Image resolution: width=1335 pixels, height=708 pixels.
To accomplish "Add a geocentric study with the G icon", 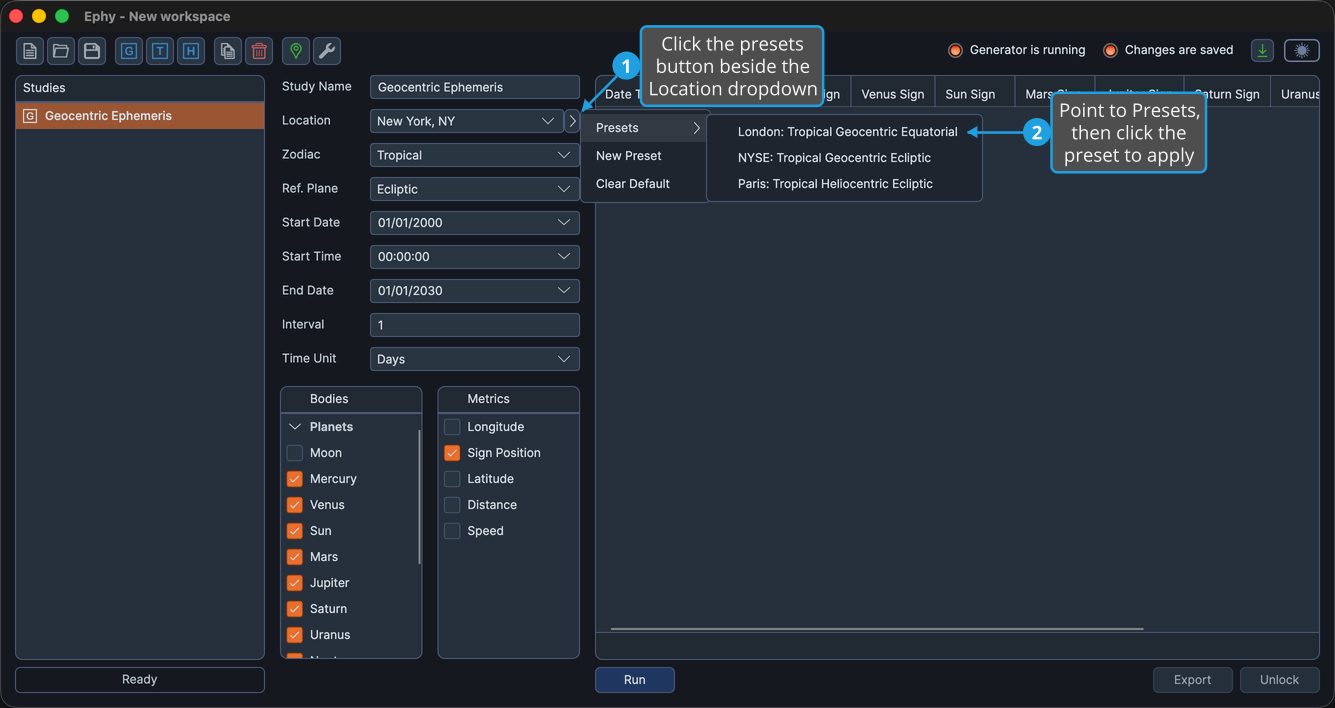I will click(x=129, y=51).
